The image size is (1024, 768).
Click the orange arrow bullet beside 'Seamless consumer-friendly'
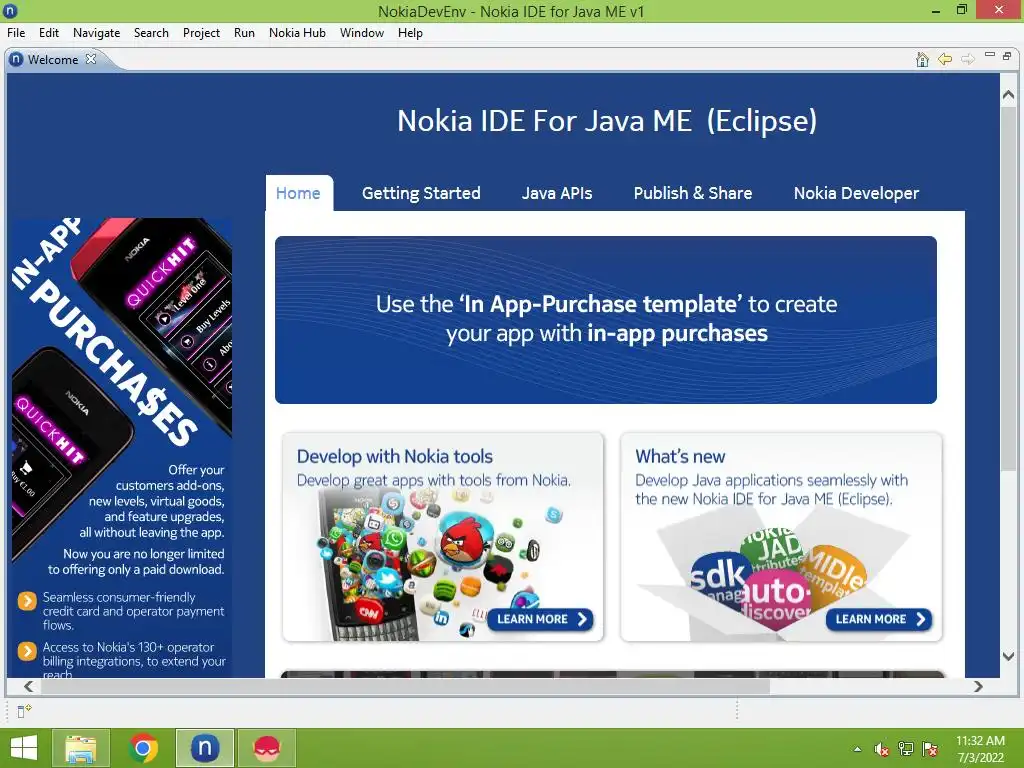pos(27,601)
